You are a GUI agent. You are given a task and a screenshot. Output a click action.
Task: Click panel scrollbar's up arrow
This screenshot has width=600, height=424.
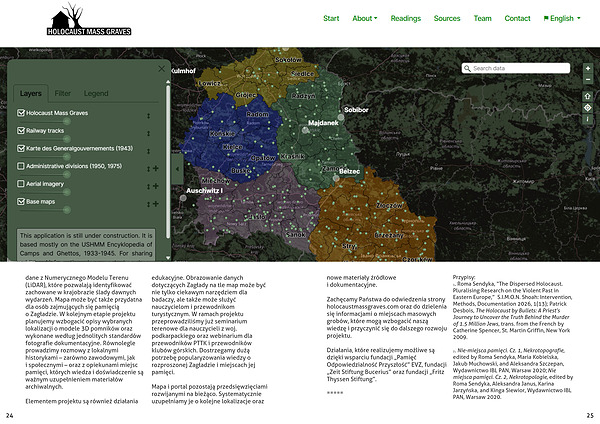click(168, 82)
